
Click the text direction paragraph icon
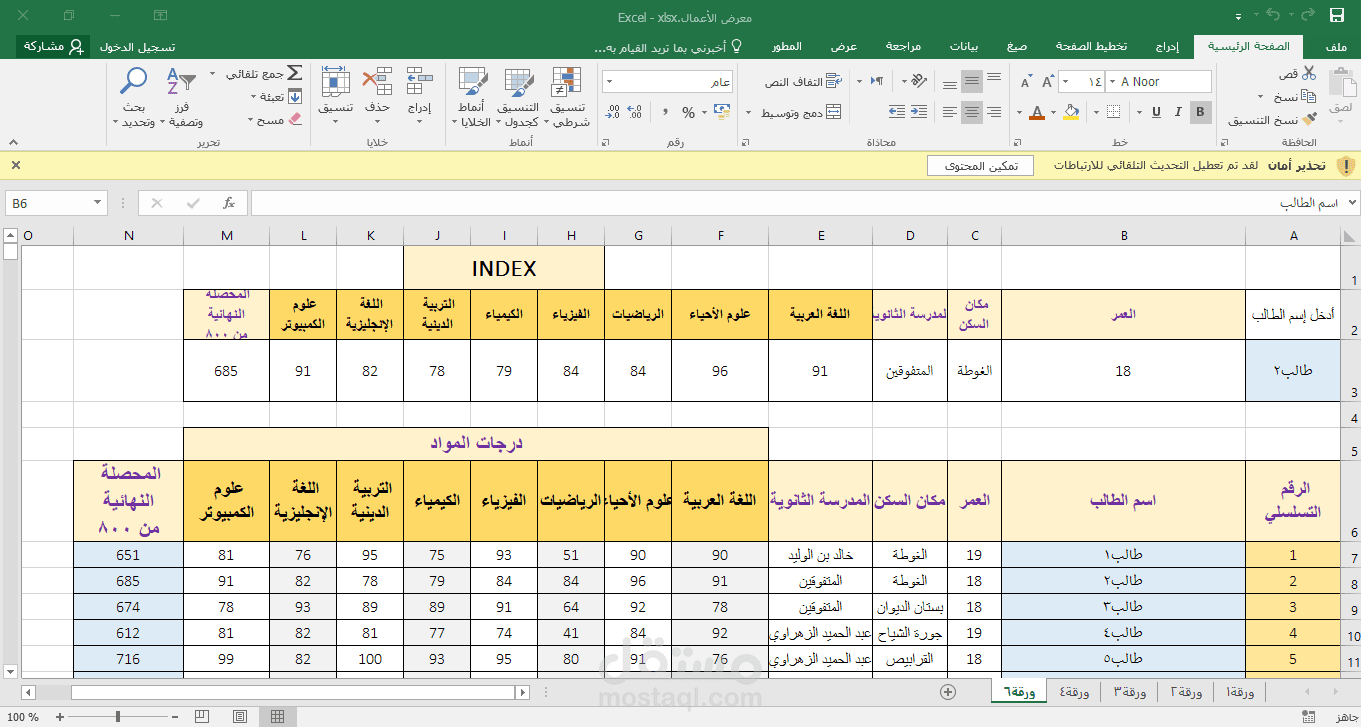pyautogui.click(x=876, y=81)
